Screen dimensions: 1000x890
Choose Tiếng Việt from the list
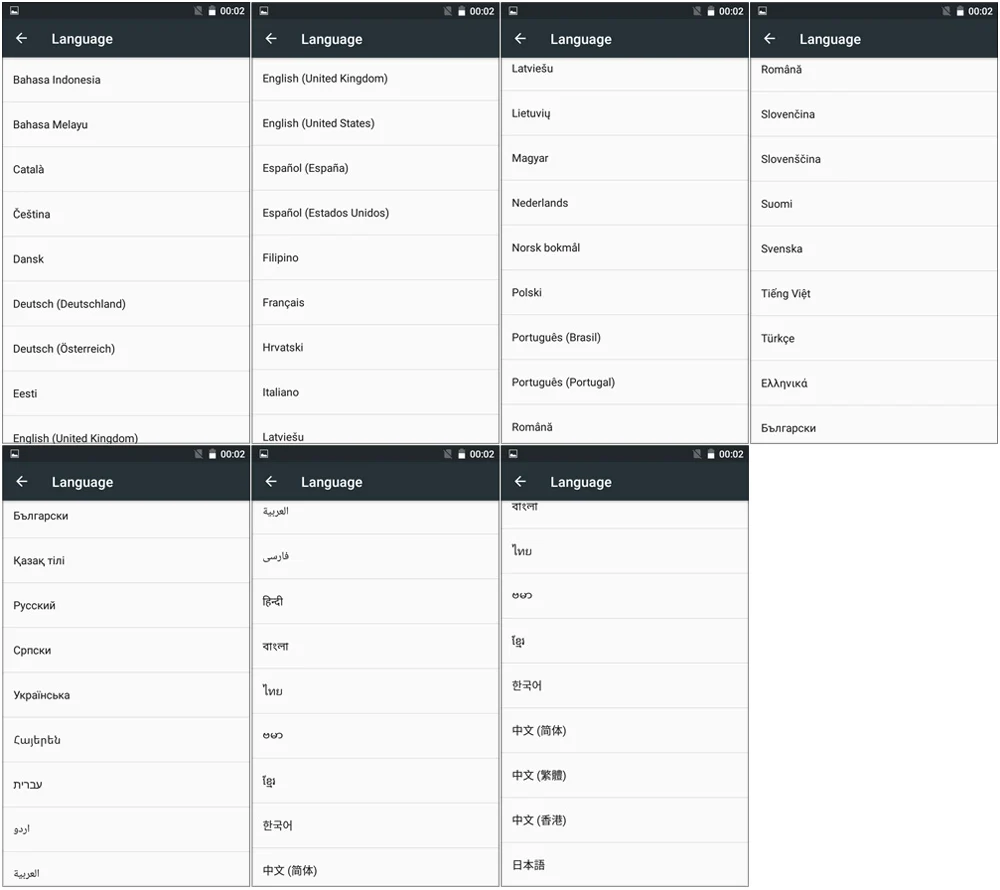(874, 294)
